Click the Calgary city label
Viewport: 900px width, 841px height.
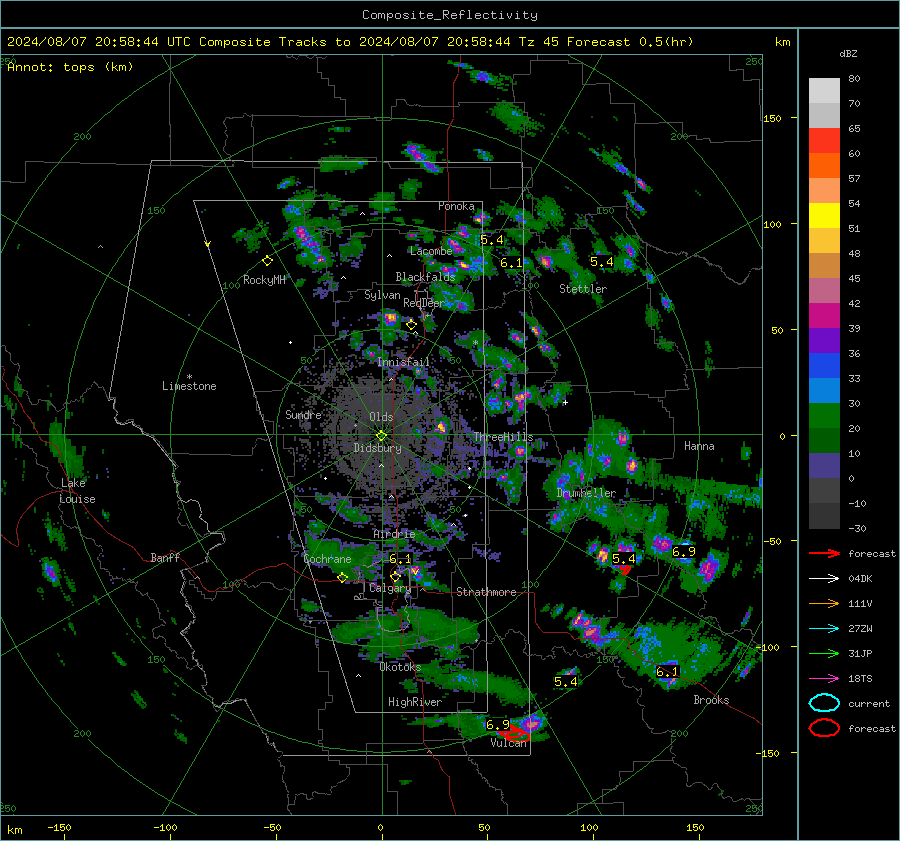[x=390, y=588]
